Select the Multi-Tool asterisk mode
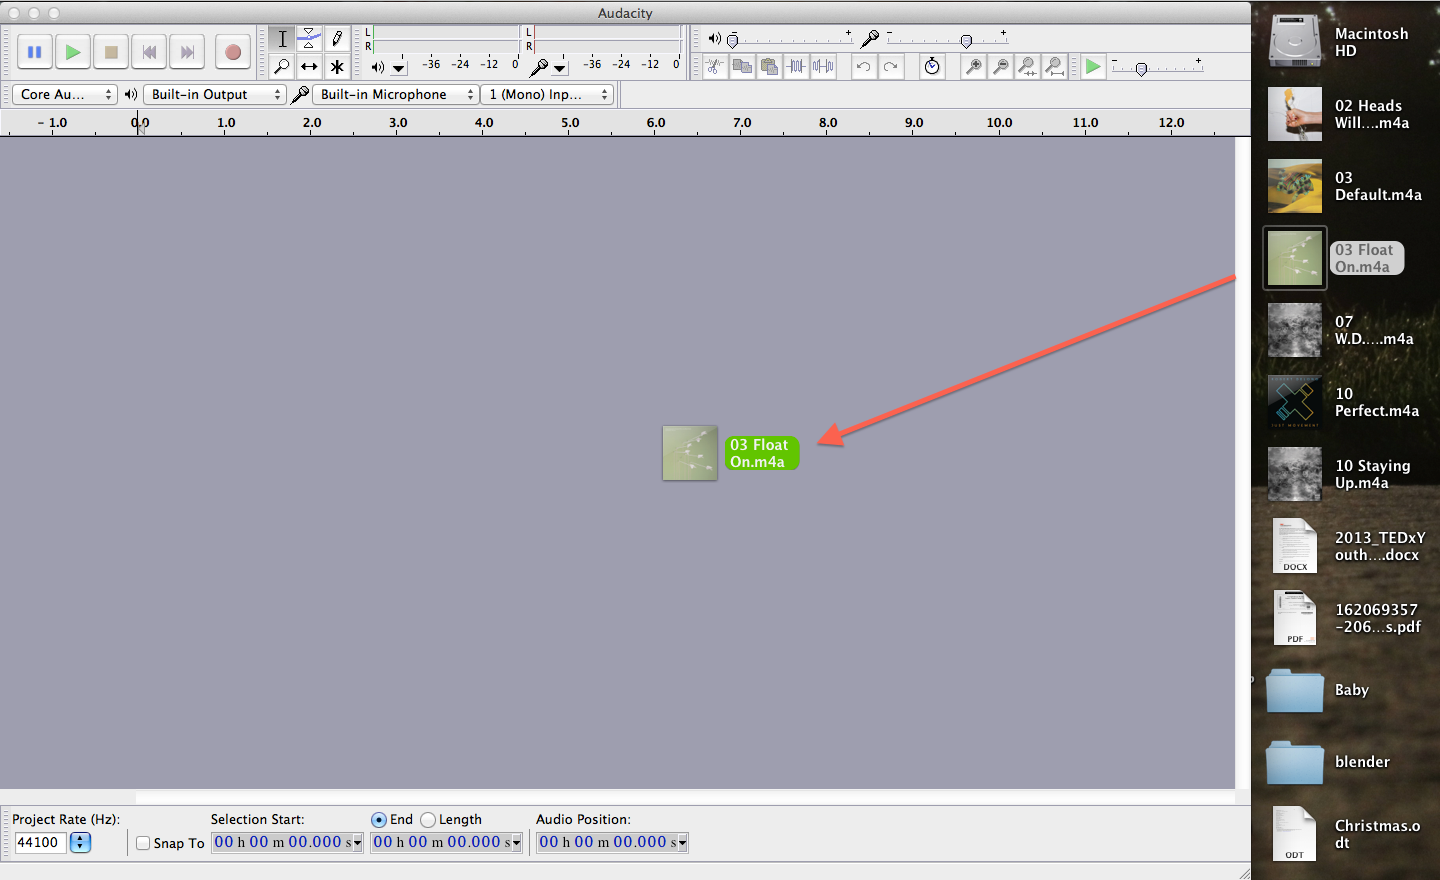Screen dimensions: 1440x880 pyautogui.click(x=337, y=67)
